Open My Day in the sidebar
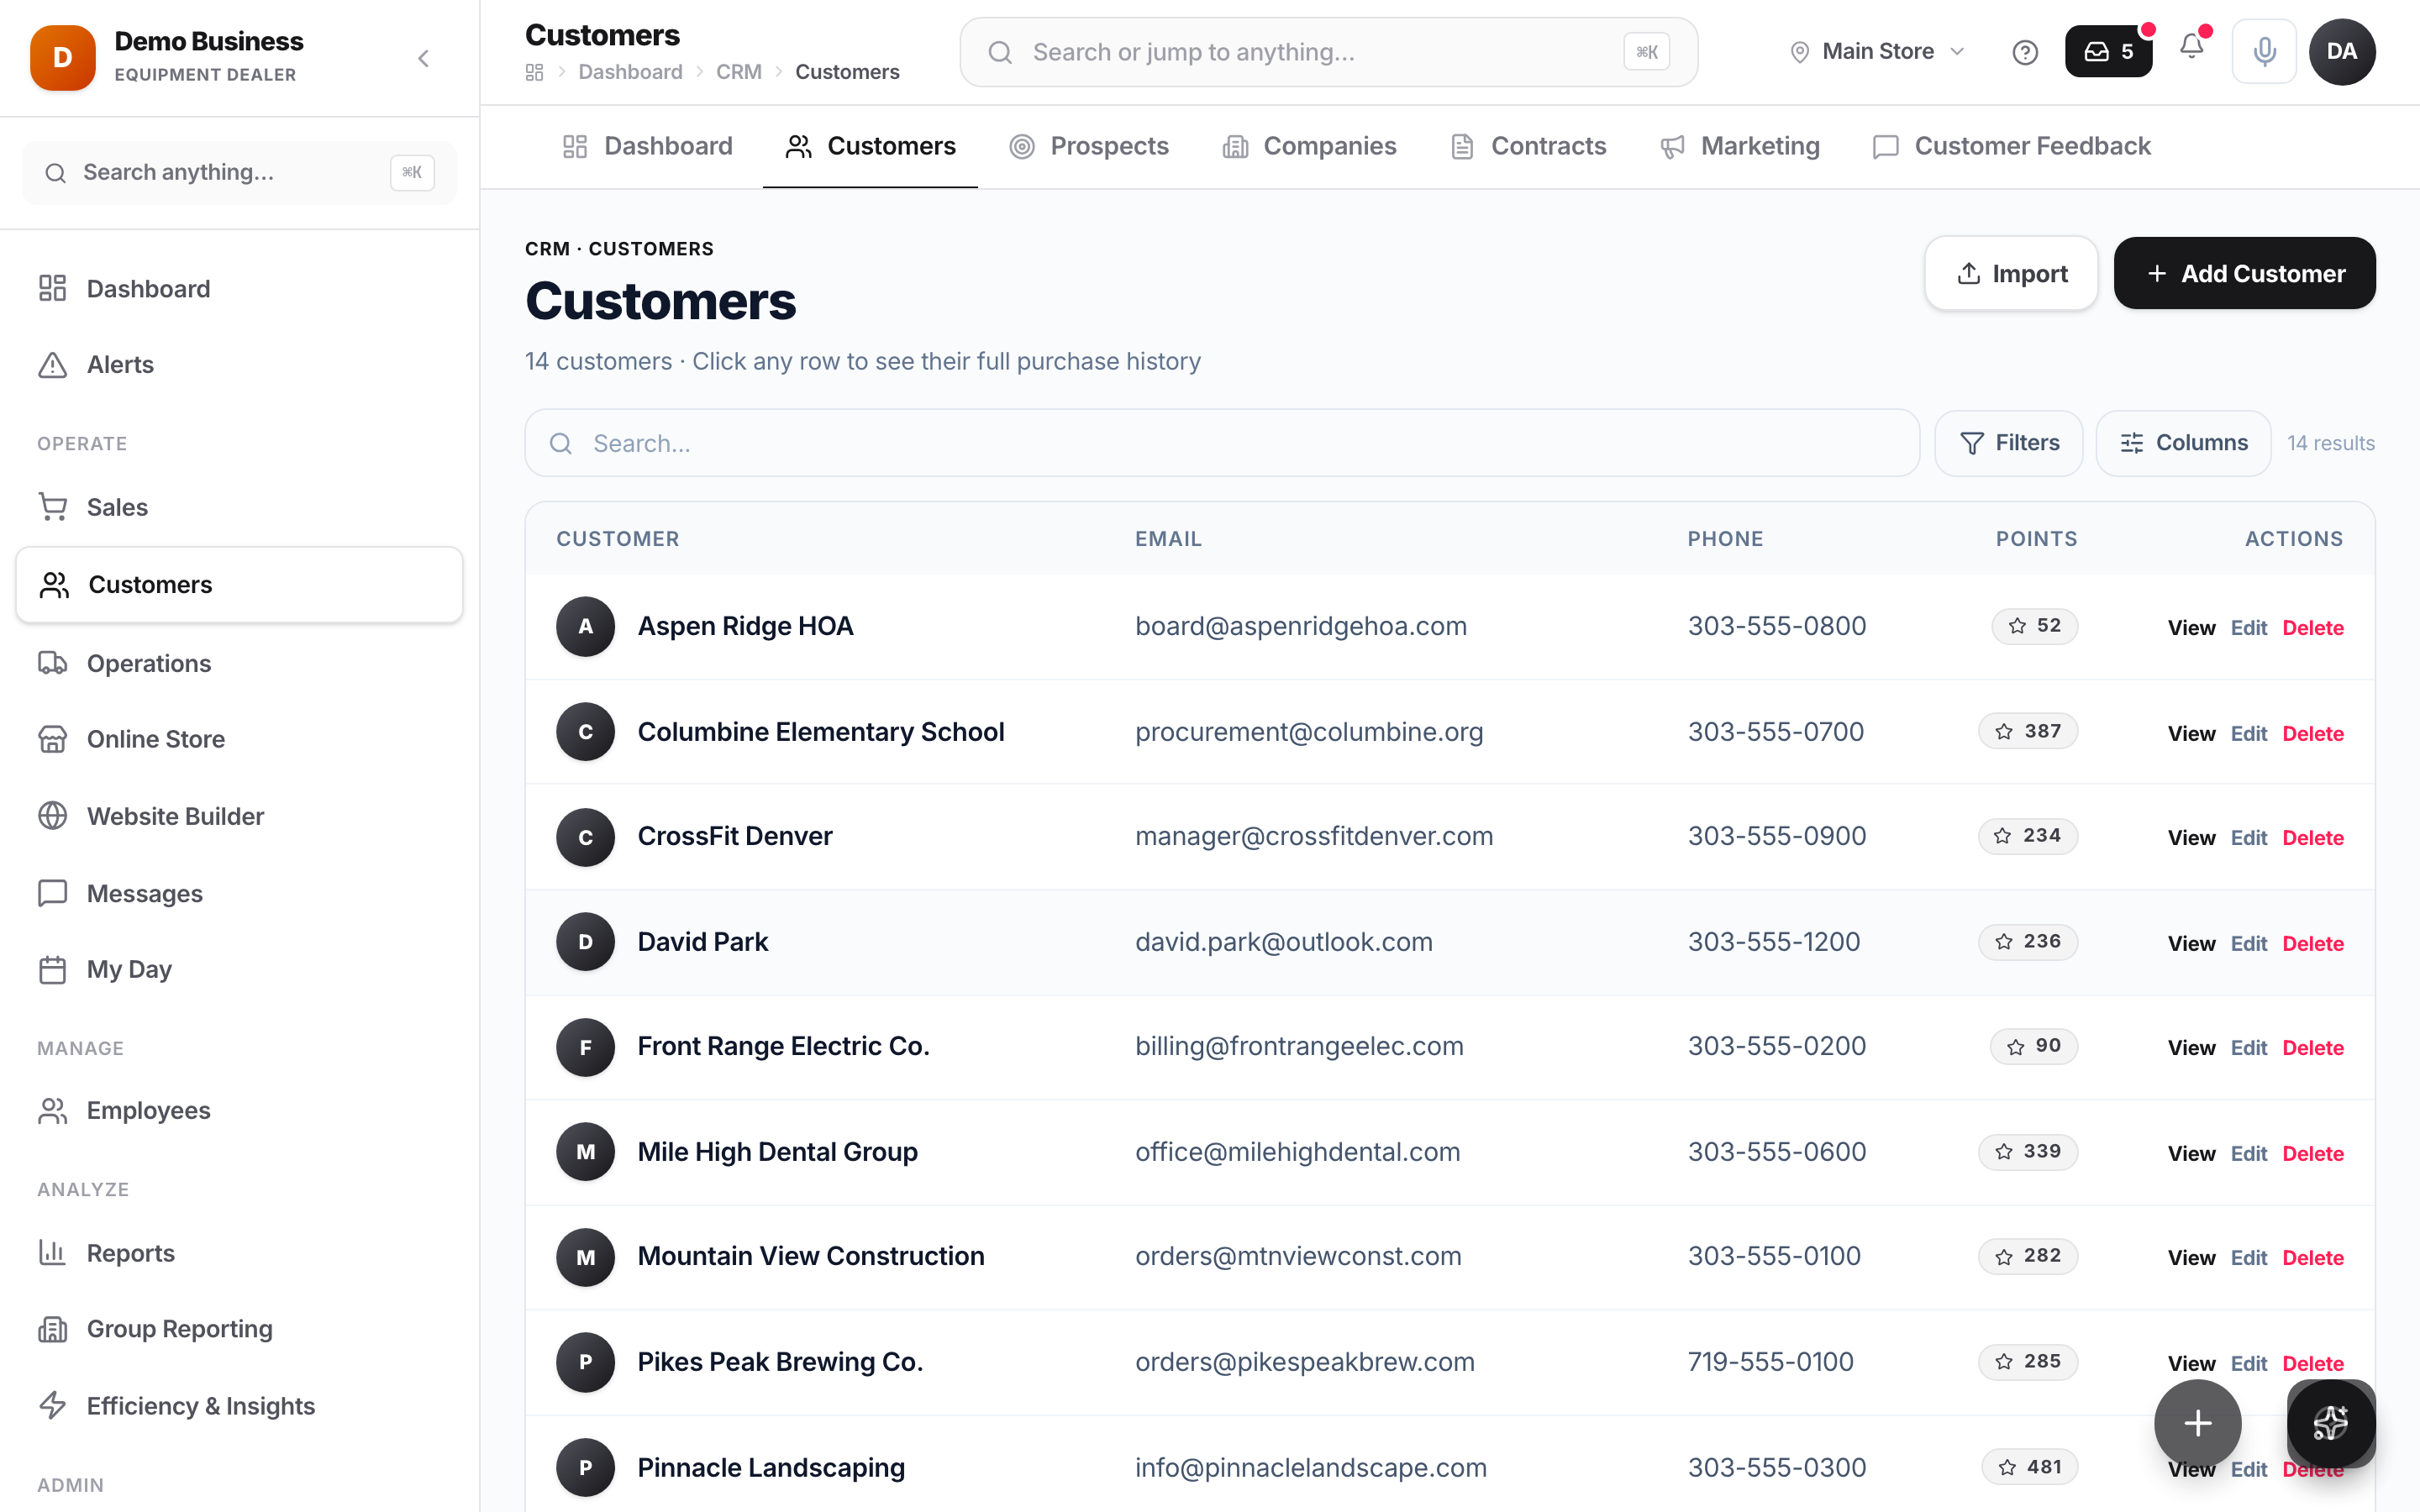 [x=239, y=969]
